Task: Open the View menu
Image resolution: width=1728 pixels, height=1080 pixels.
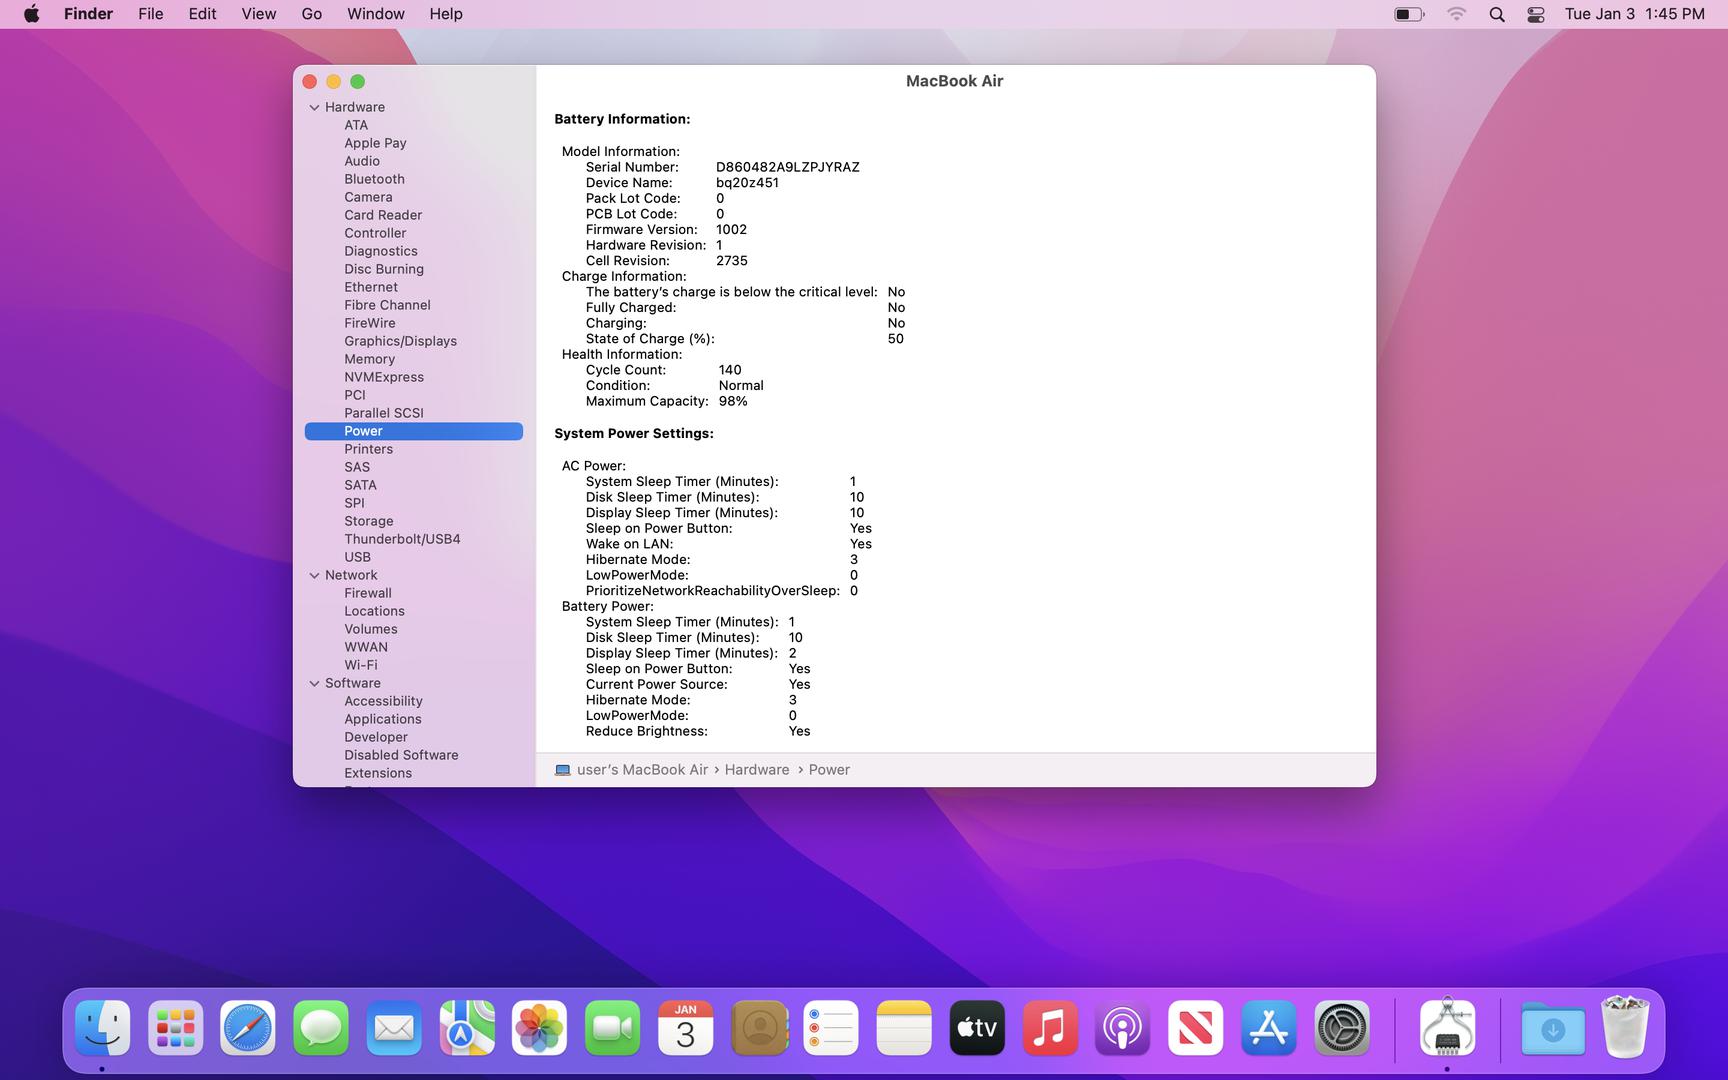Action: tap(259, 14)
